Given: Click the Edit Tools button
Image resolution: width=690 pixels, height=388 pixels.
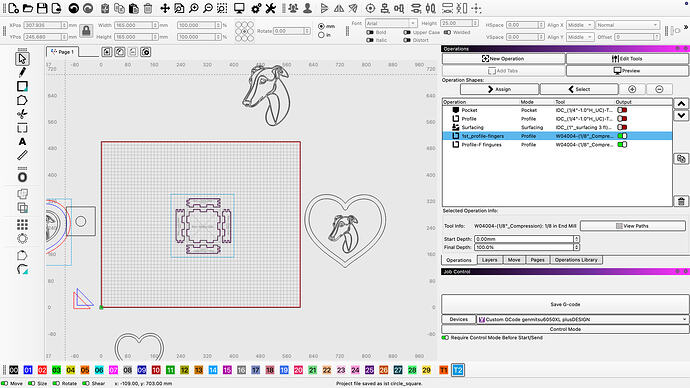Looking at the screenshot, I should coord(627,59).
